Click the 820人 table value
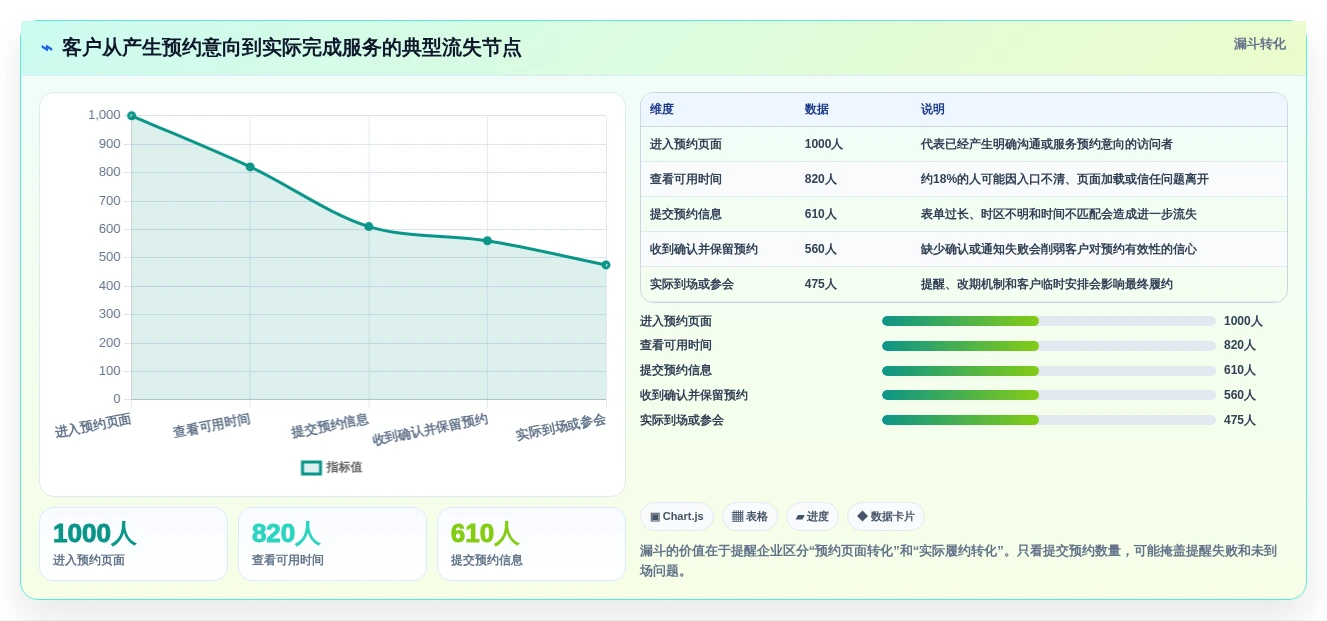The height and width of the screenshot is (621, 1327). pyautogui.click(x=821, y=180)
